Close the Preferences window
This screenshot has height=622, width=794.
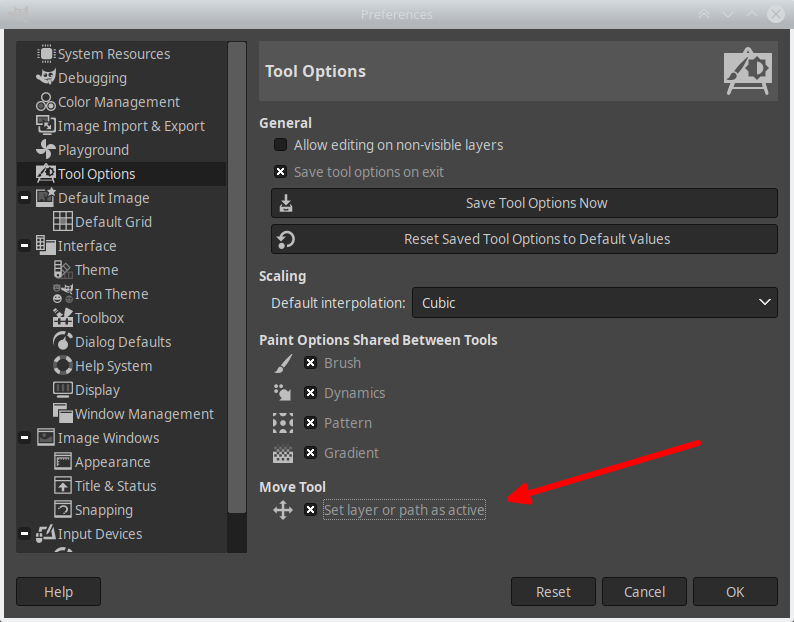[776, 14]
